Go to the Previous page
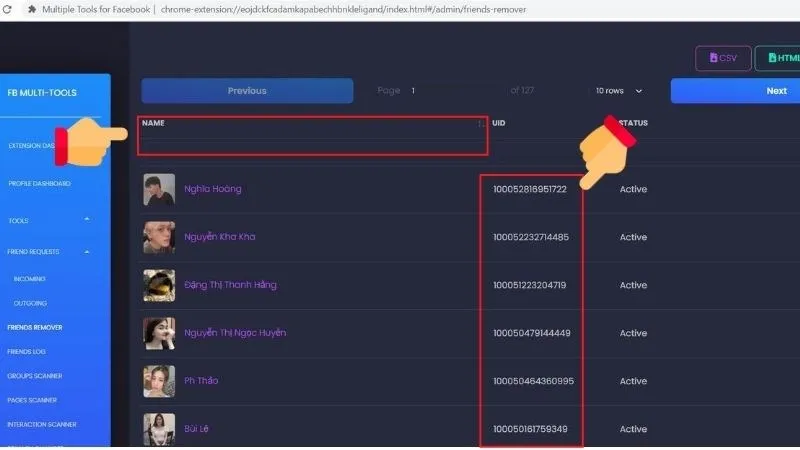 point(247,91)
